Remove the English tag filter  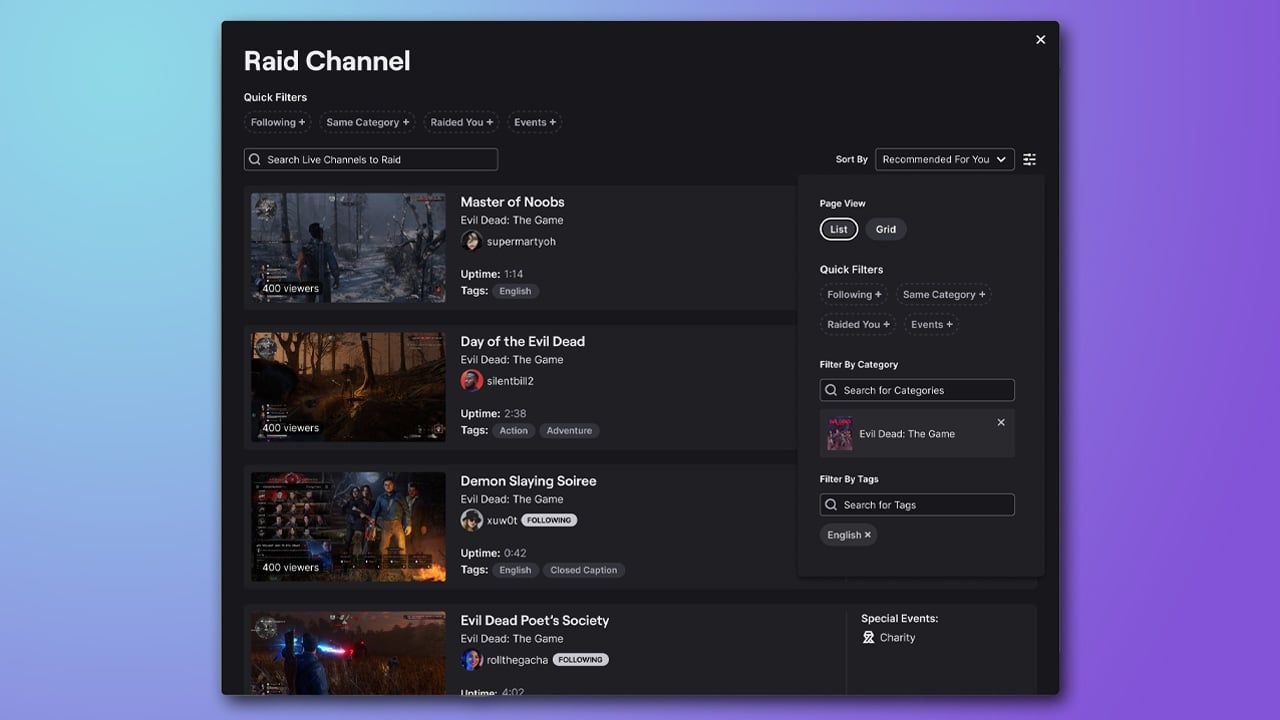pos(866,534)
